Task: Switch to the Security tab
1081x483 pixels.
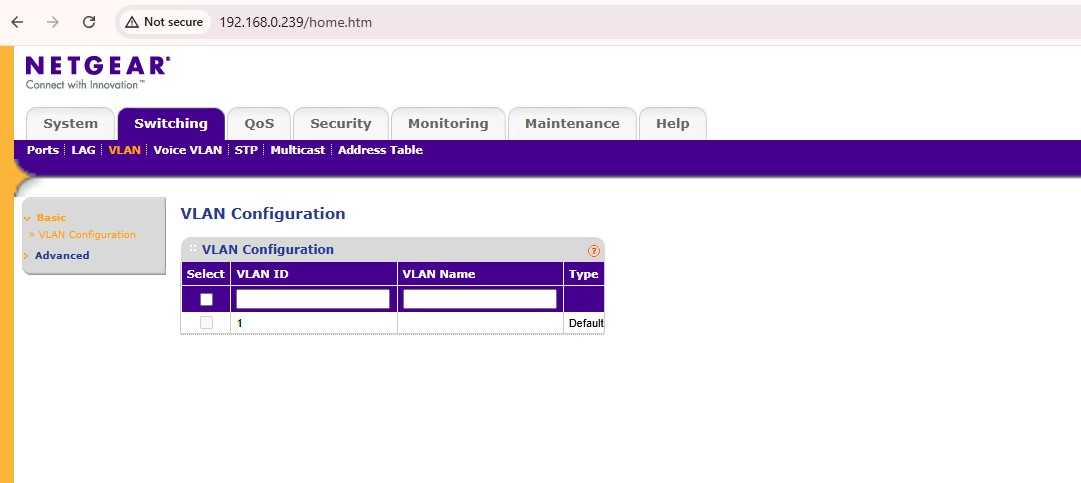Action: pos(340,124)
